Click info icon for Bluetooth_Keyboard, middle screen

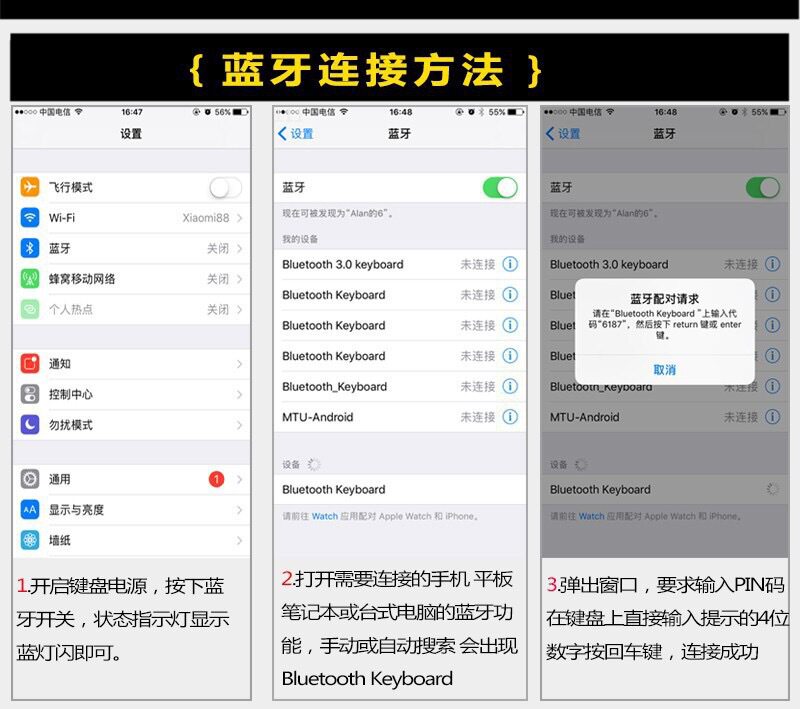pos(510,387)
